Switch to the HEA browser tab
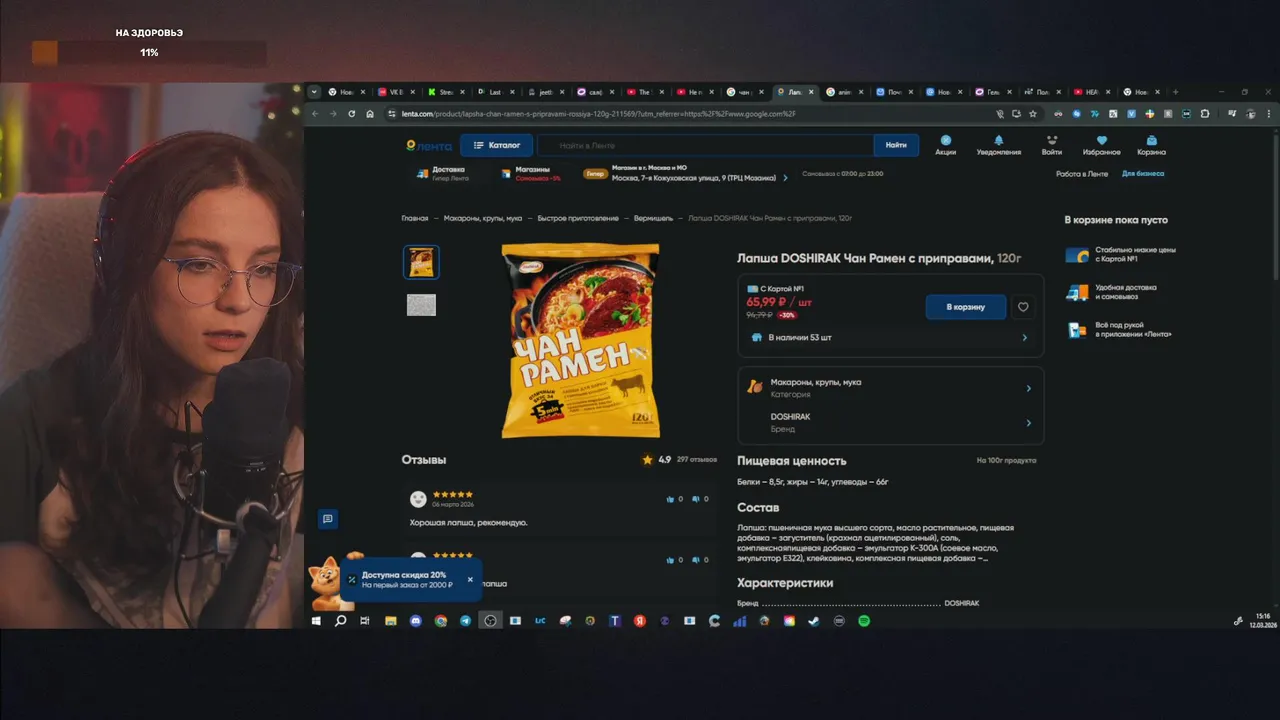The image size is (1280, 720). [1092, 92]
